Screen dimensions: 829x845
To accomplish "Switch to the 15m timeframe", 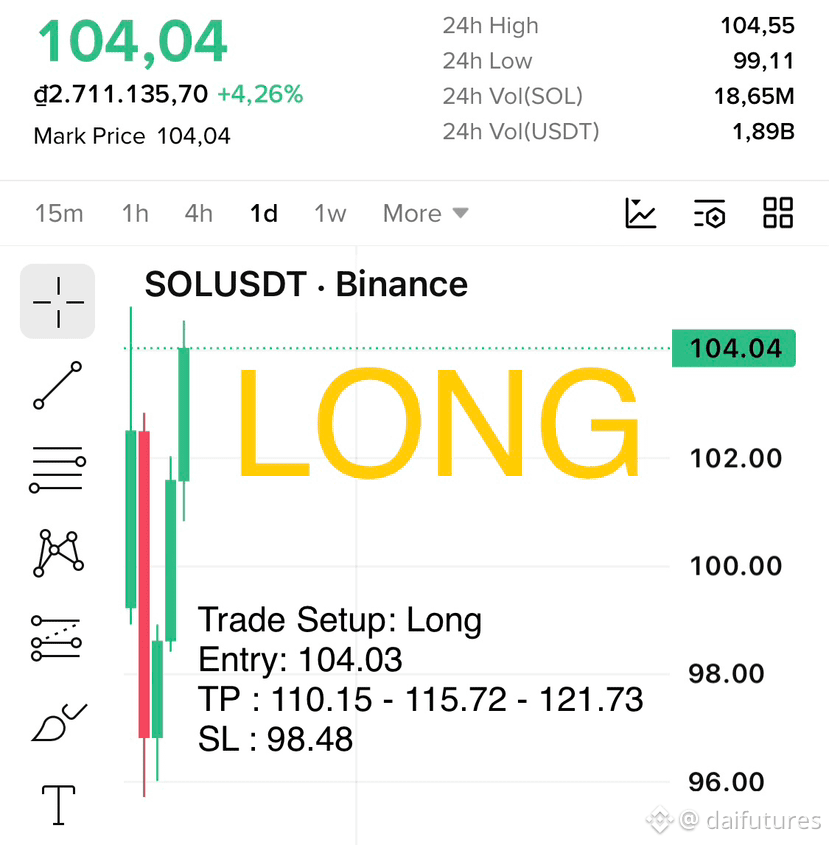I will coord(59,213).
